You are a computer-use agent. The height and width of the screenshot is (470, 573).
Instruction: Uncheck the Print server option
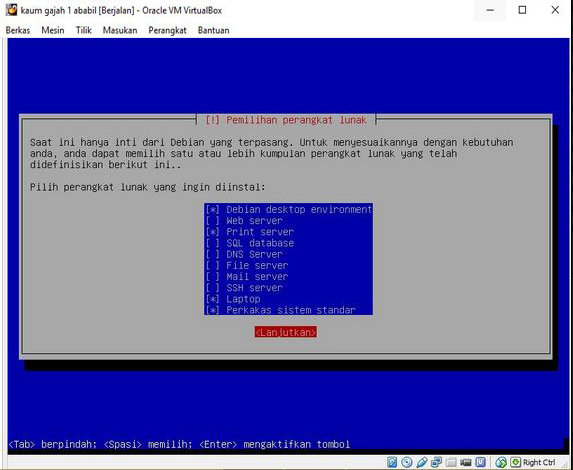pyautogui.click(x=212, y=232)
